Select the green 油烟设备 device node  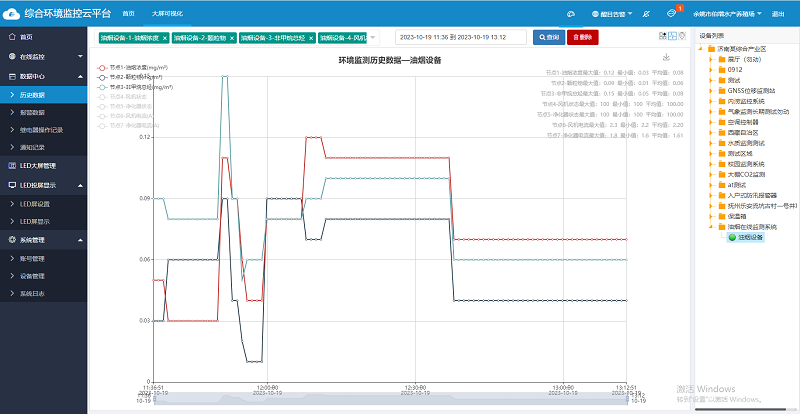[746, 237]
